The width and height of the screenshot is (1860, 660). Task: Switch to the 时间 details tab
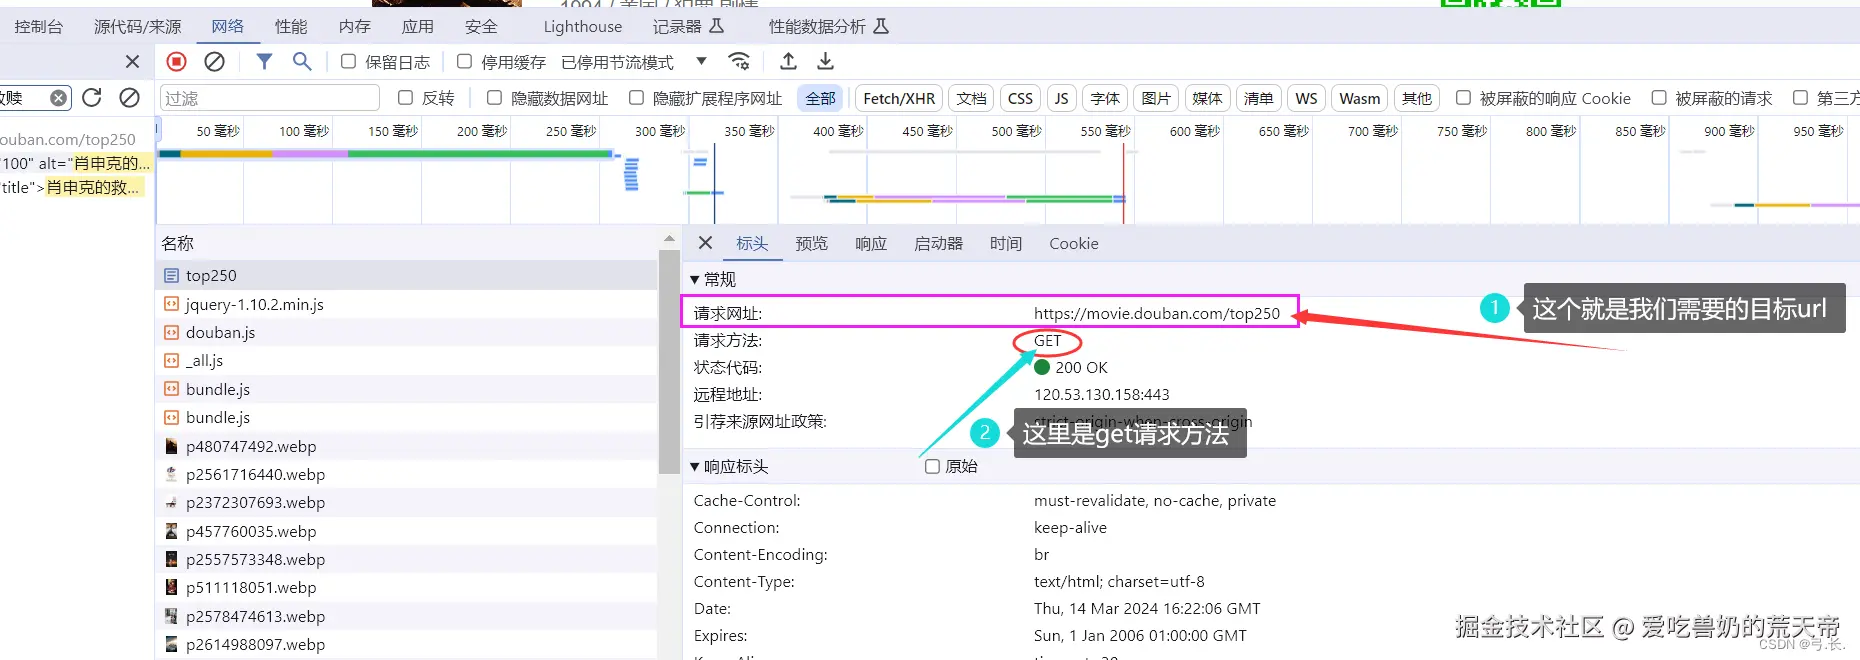point(1006,243)
